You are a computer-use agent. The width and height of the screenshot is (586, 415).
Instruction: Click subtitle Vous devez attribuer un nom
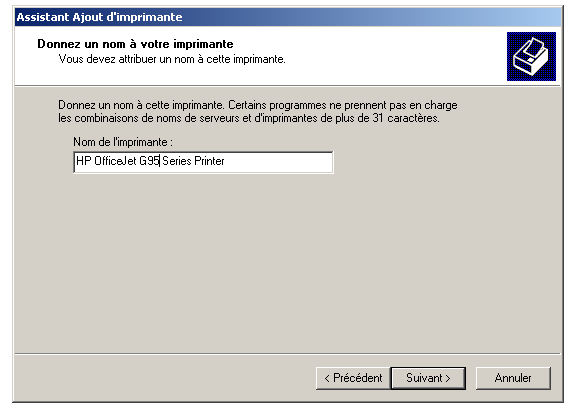pos(172,59)
